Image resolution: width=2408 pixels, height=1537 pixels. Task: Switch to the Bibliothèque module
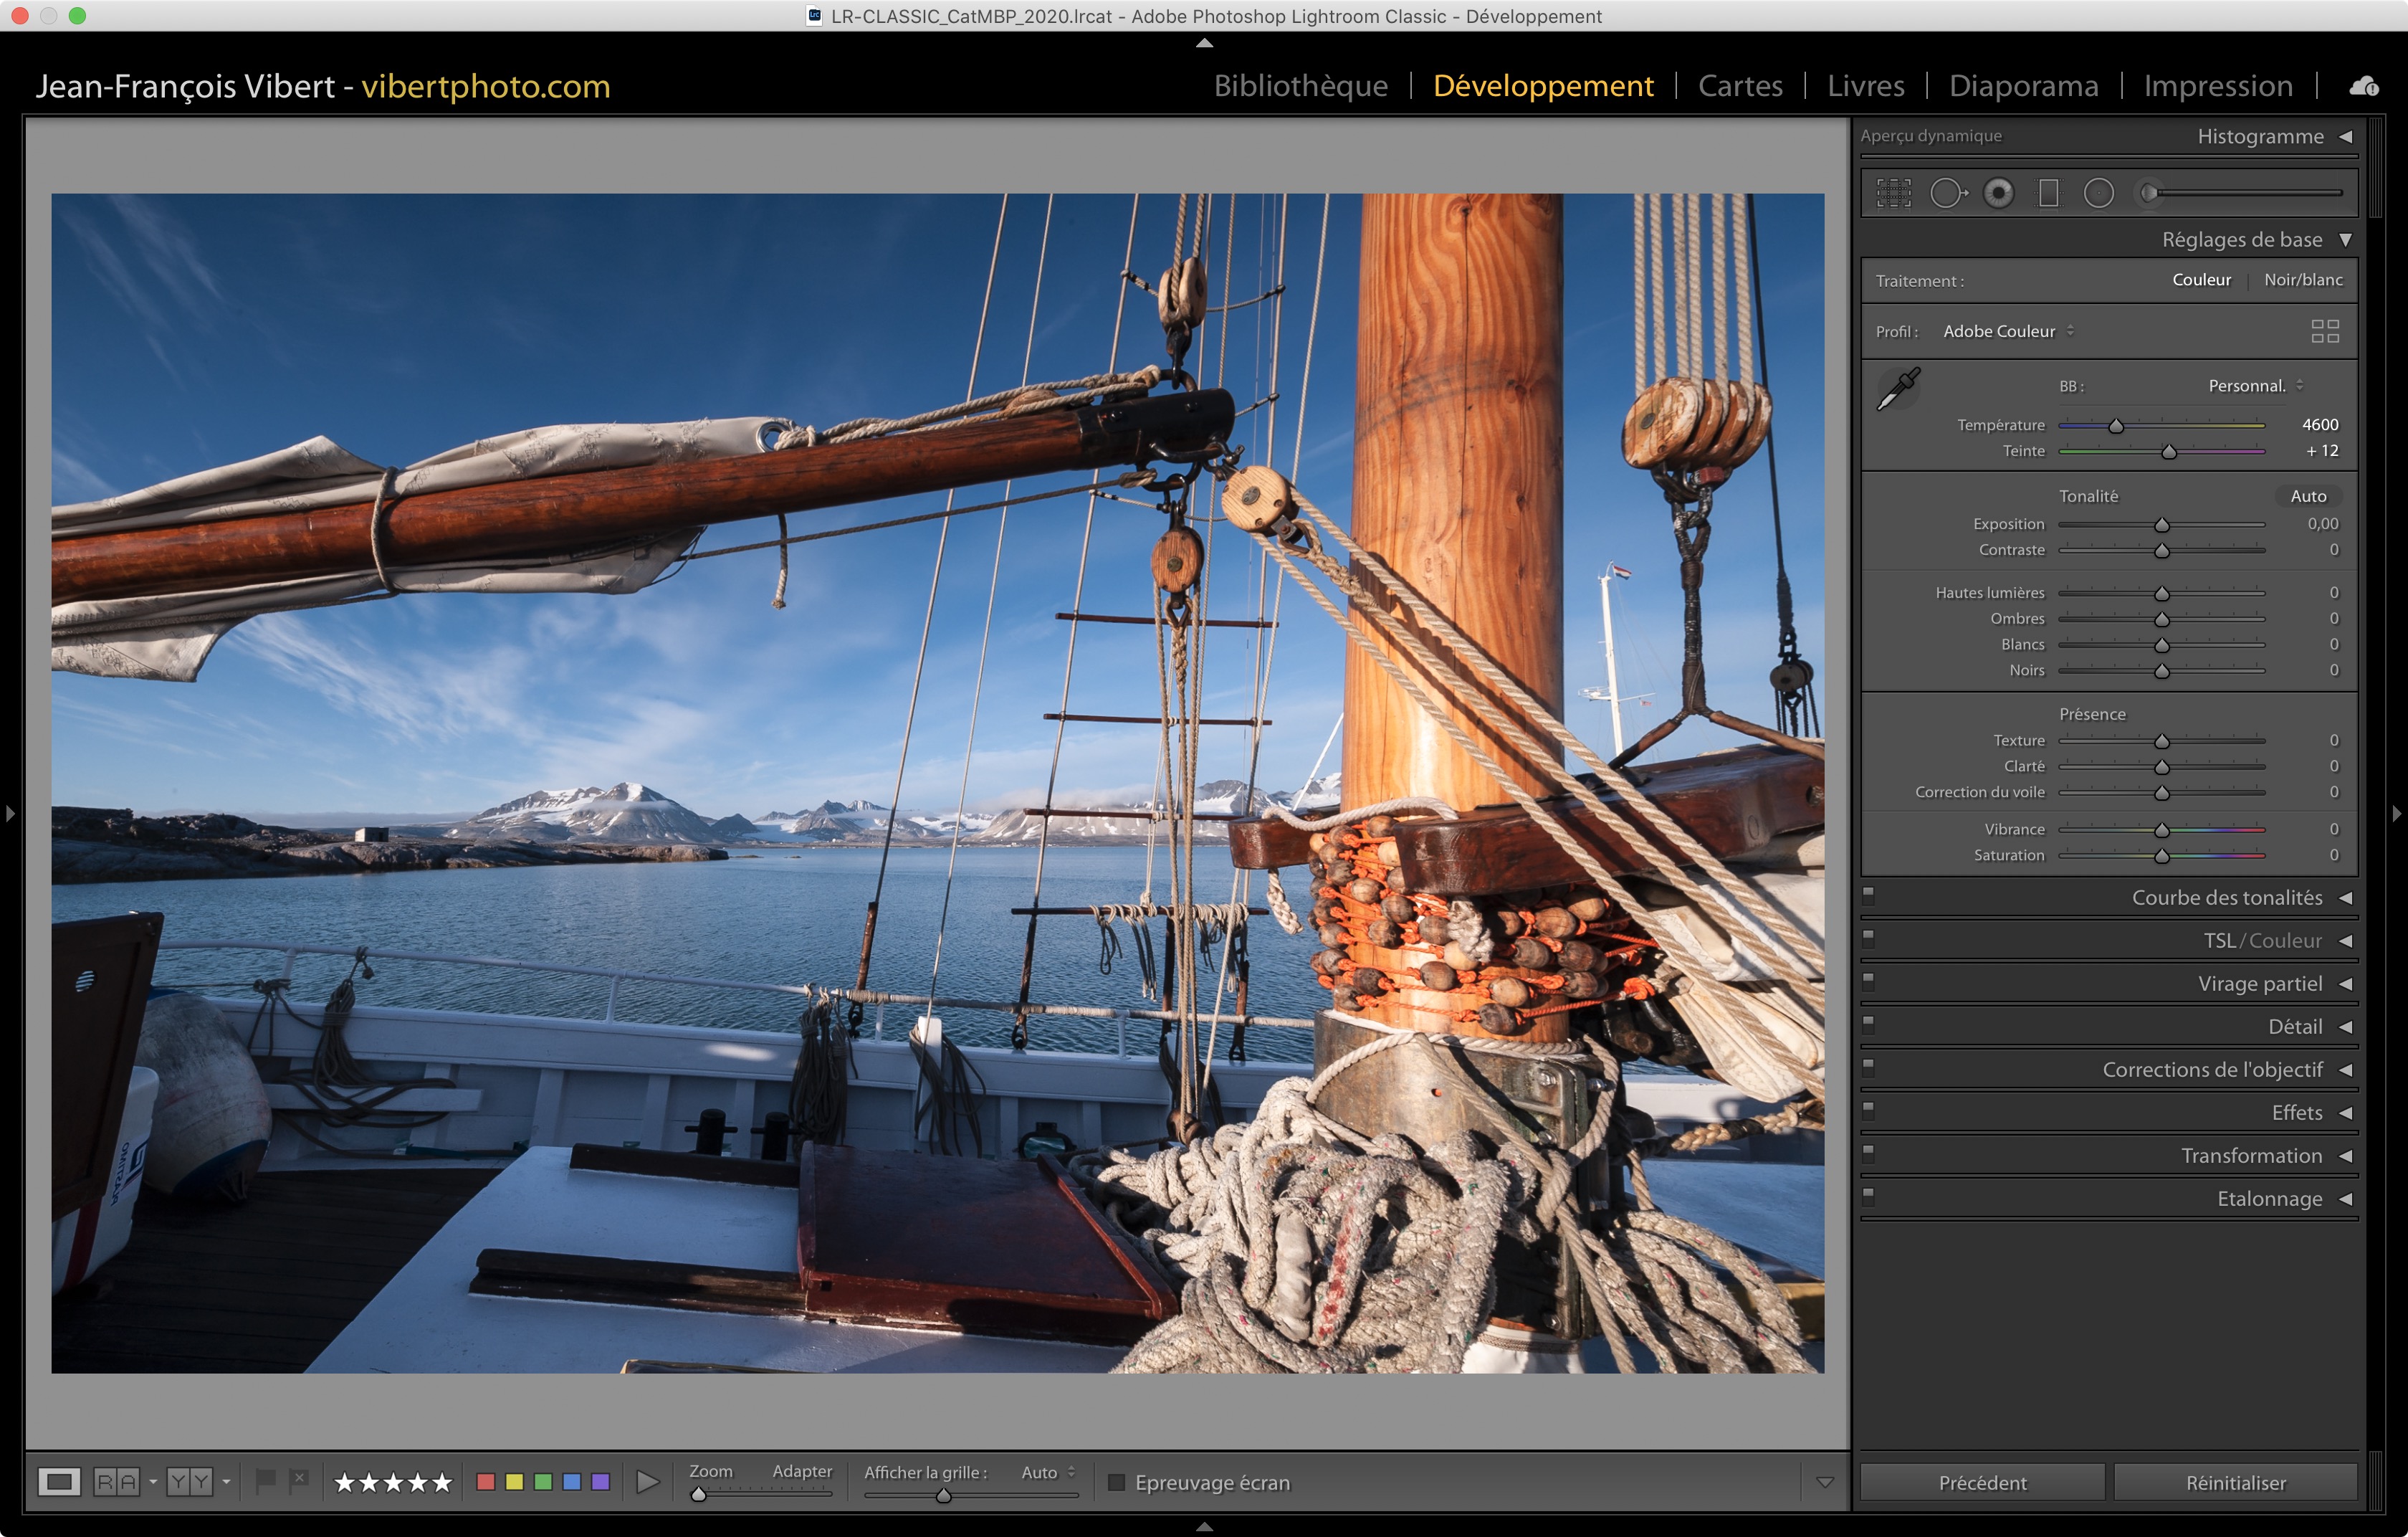(x=1300, y=86)
